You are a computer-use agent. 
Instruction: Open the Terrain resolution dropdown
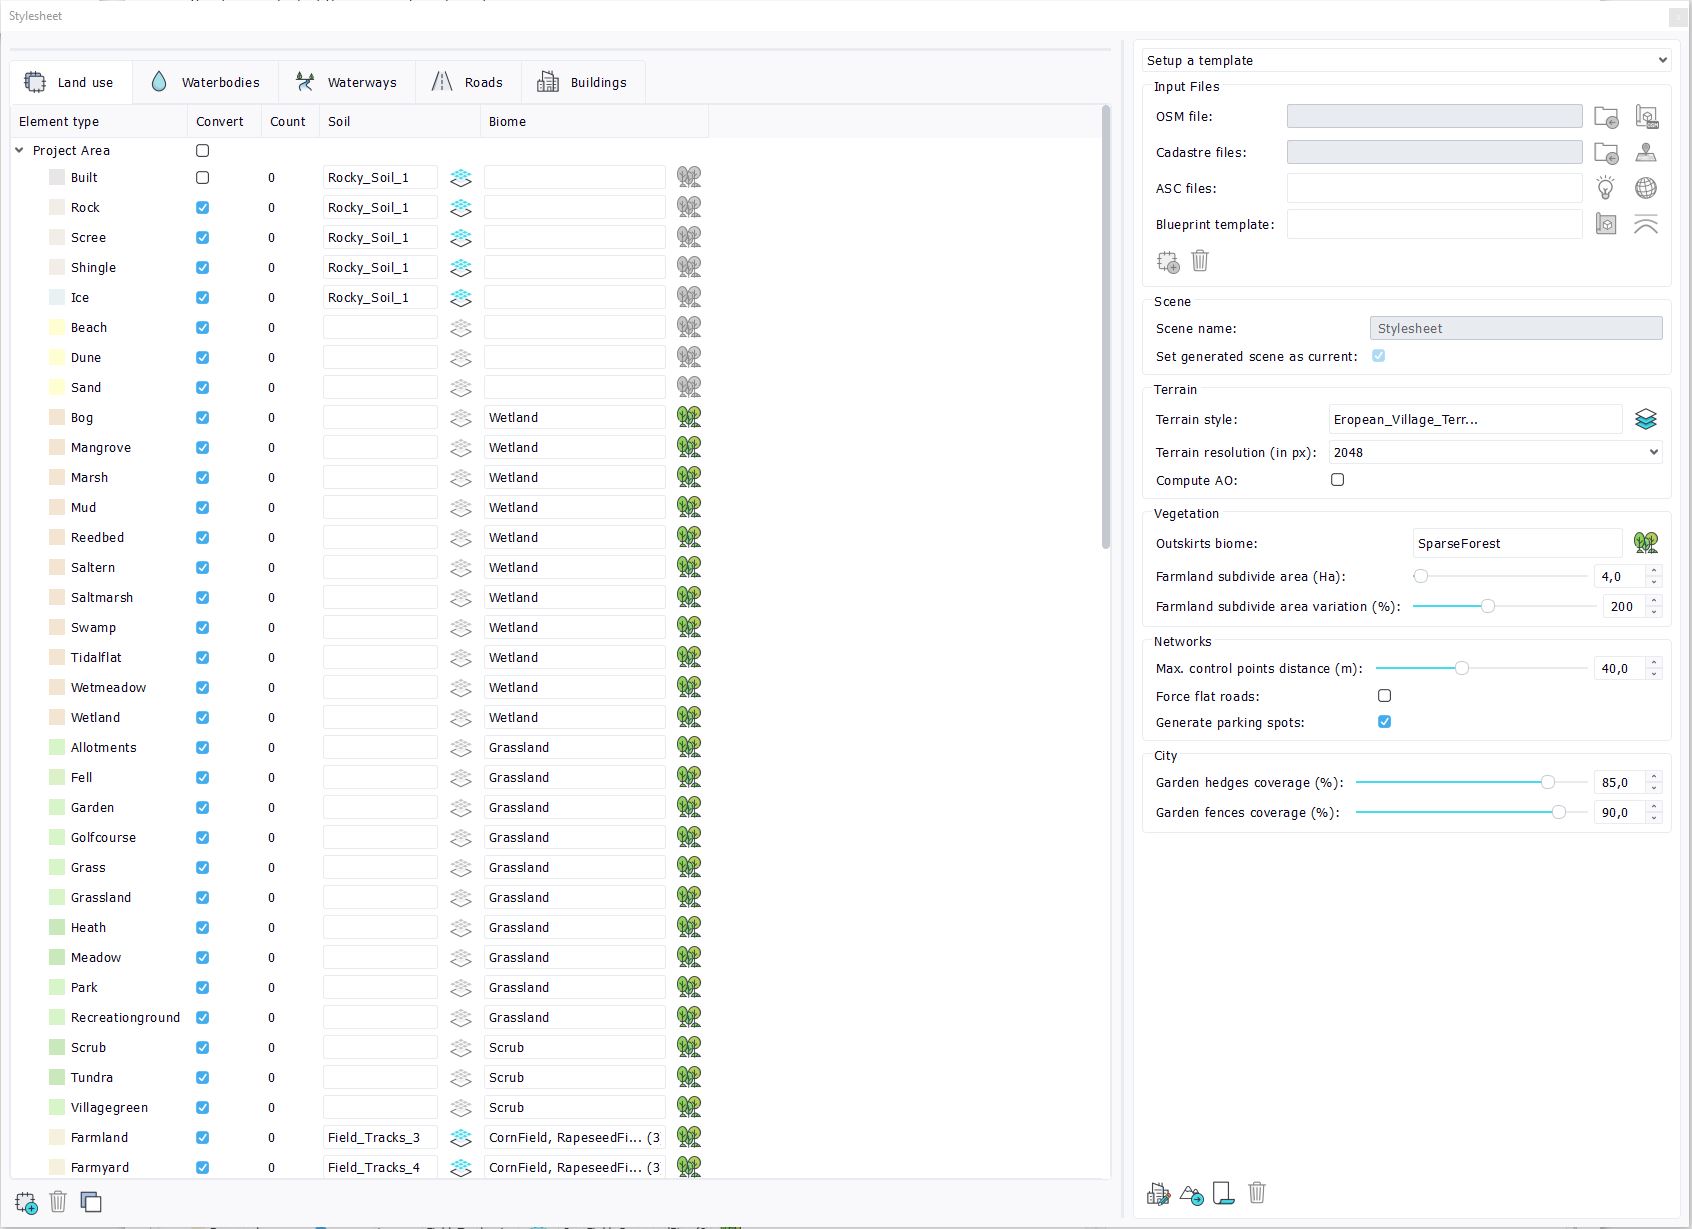tap(1494, 453)
